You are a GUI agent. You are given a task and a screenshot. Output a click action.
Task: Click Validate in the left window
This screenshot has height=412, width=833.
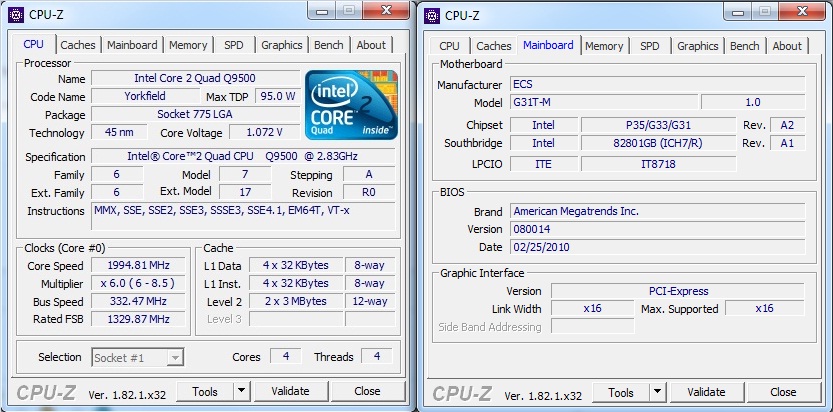pyautogui.click(x=290, y=392)
